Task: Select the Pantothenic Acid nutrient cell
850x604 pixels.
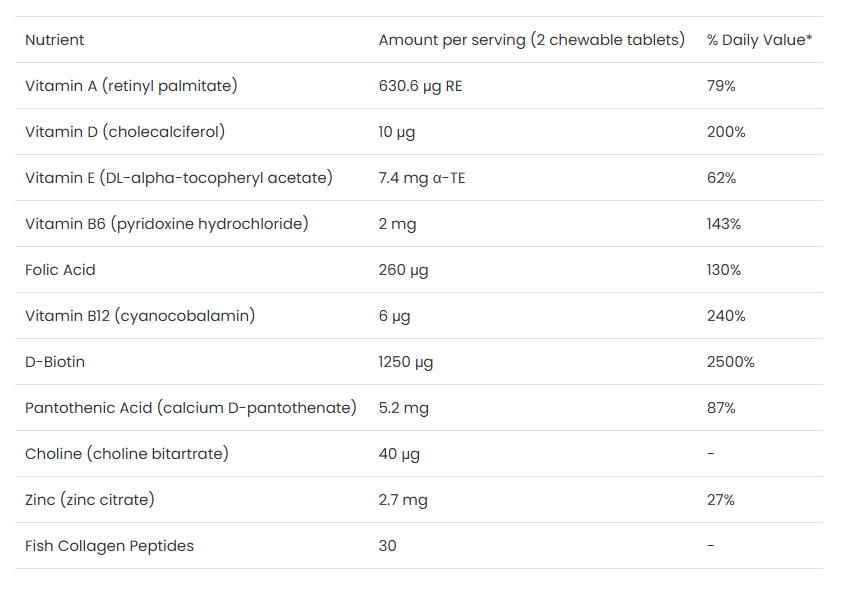Action: pos(191,408)
